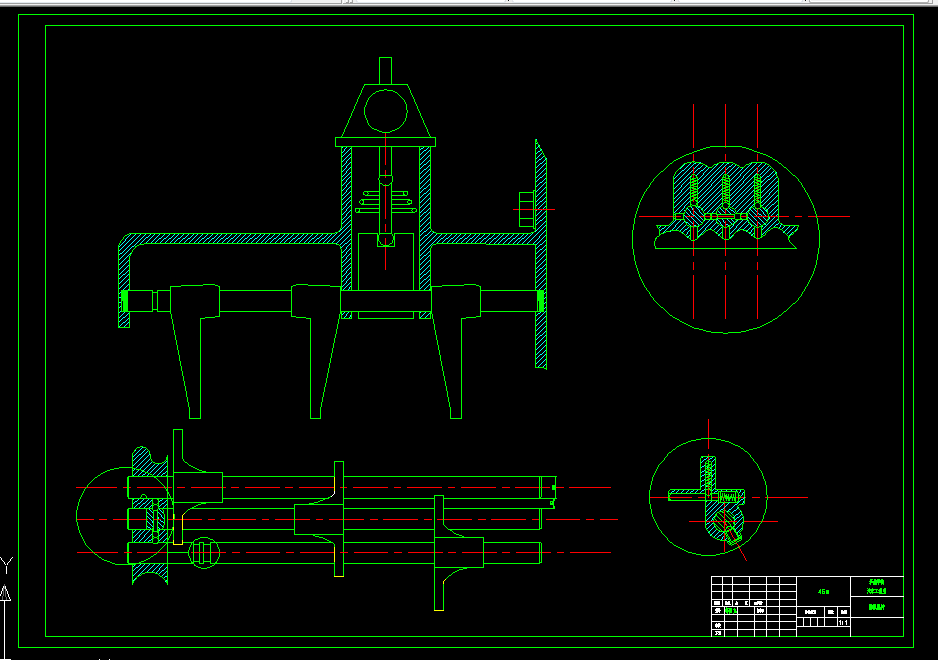Select the hex bolt head near the right wall

tap(526, 209)
